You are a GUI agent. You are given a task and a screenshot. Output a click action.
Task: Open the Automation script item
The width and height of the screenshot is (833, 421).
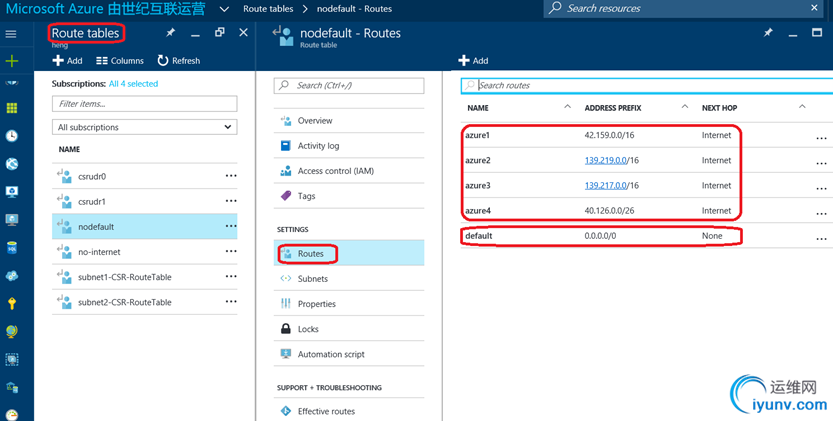coord(349,354)
